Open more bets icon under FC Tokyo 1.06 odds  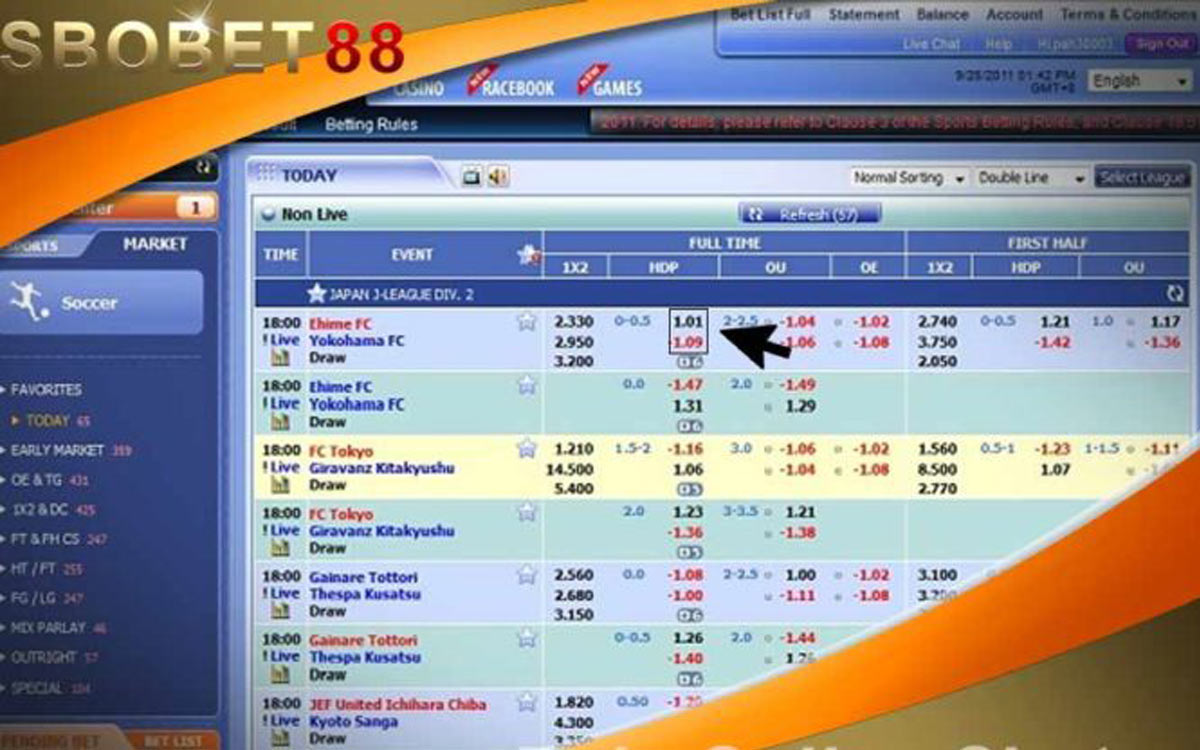[x=691, y=489]
